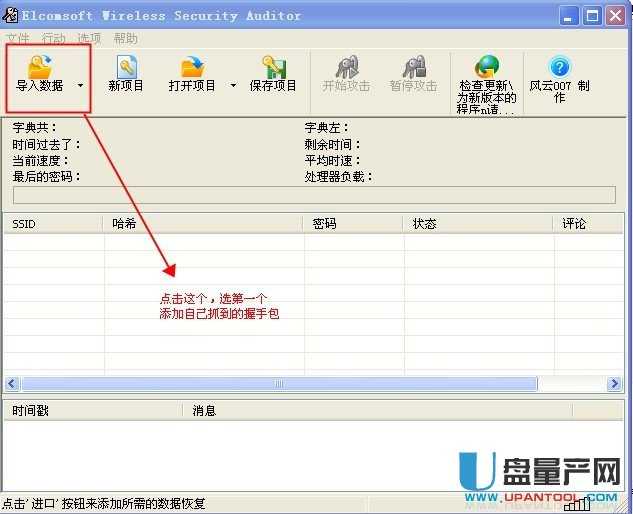Open the 选项 menu
The width and height of the screenshot is (633, 514).
90,38
